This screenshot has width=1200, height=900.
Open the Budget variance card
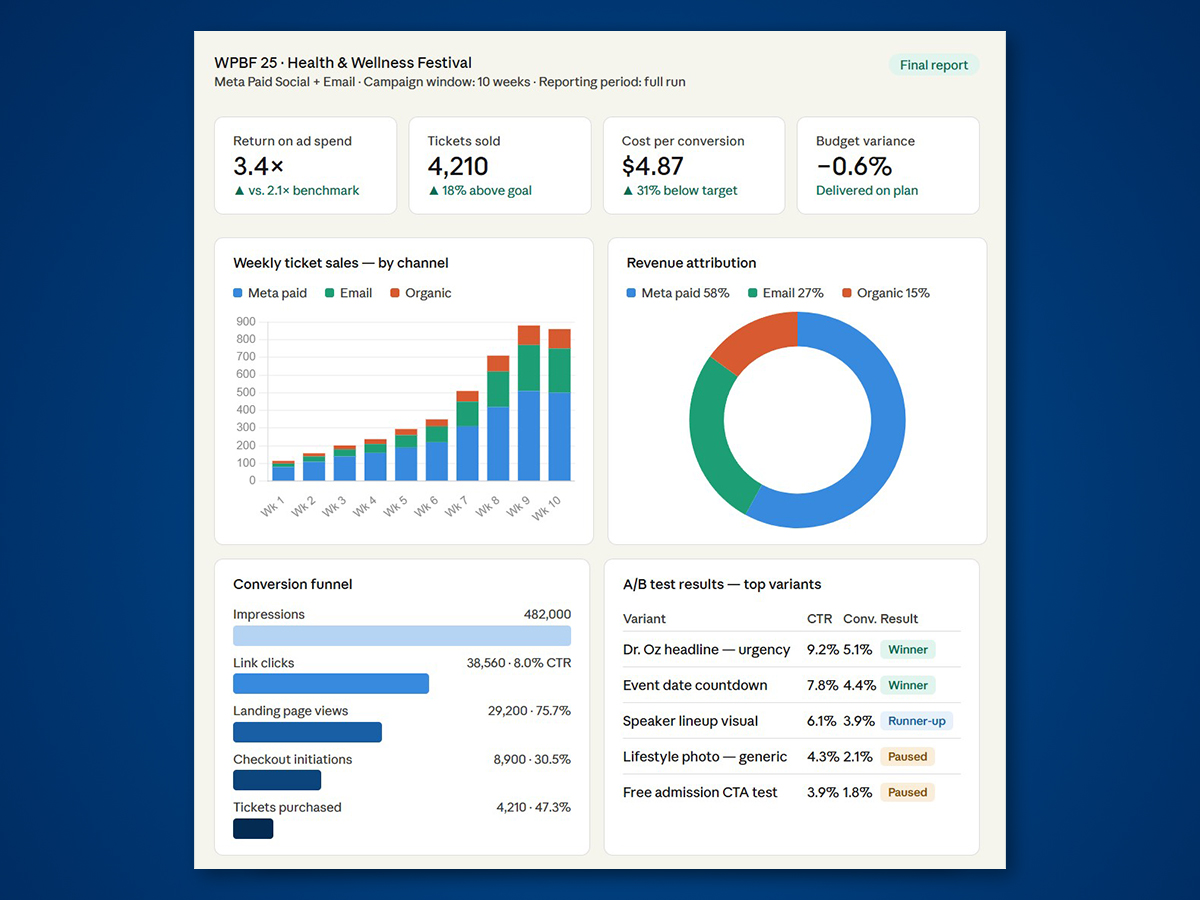(887, 165)
